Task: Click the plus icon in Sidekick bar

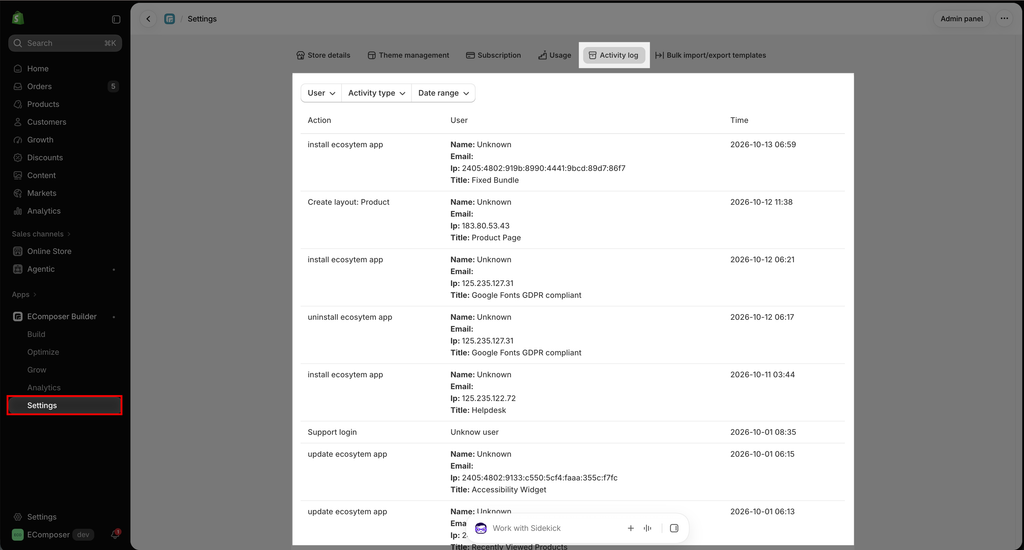Action: [631, 528]
